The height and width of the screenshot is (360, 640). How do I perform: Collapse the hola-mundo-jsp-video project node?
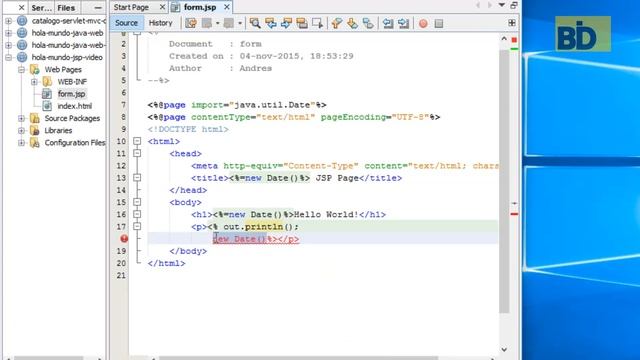pyautogui.click(x=8, y=58)
